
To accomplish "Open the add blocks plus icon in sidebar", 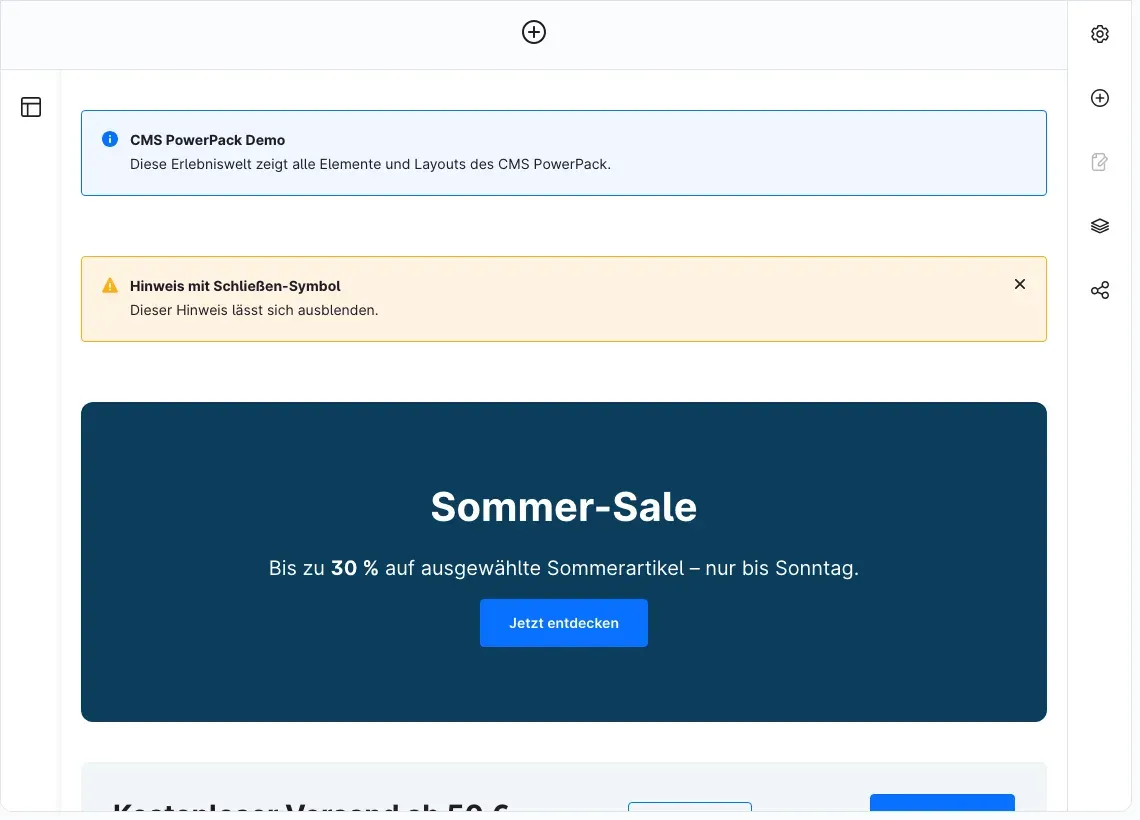I will [1099, 98].
